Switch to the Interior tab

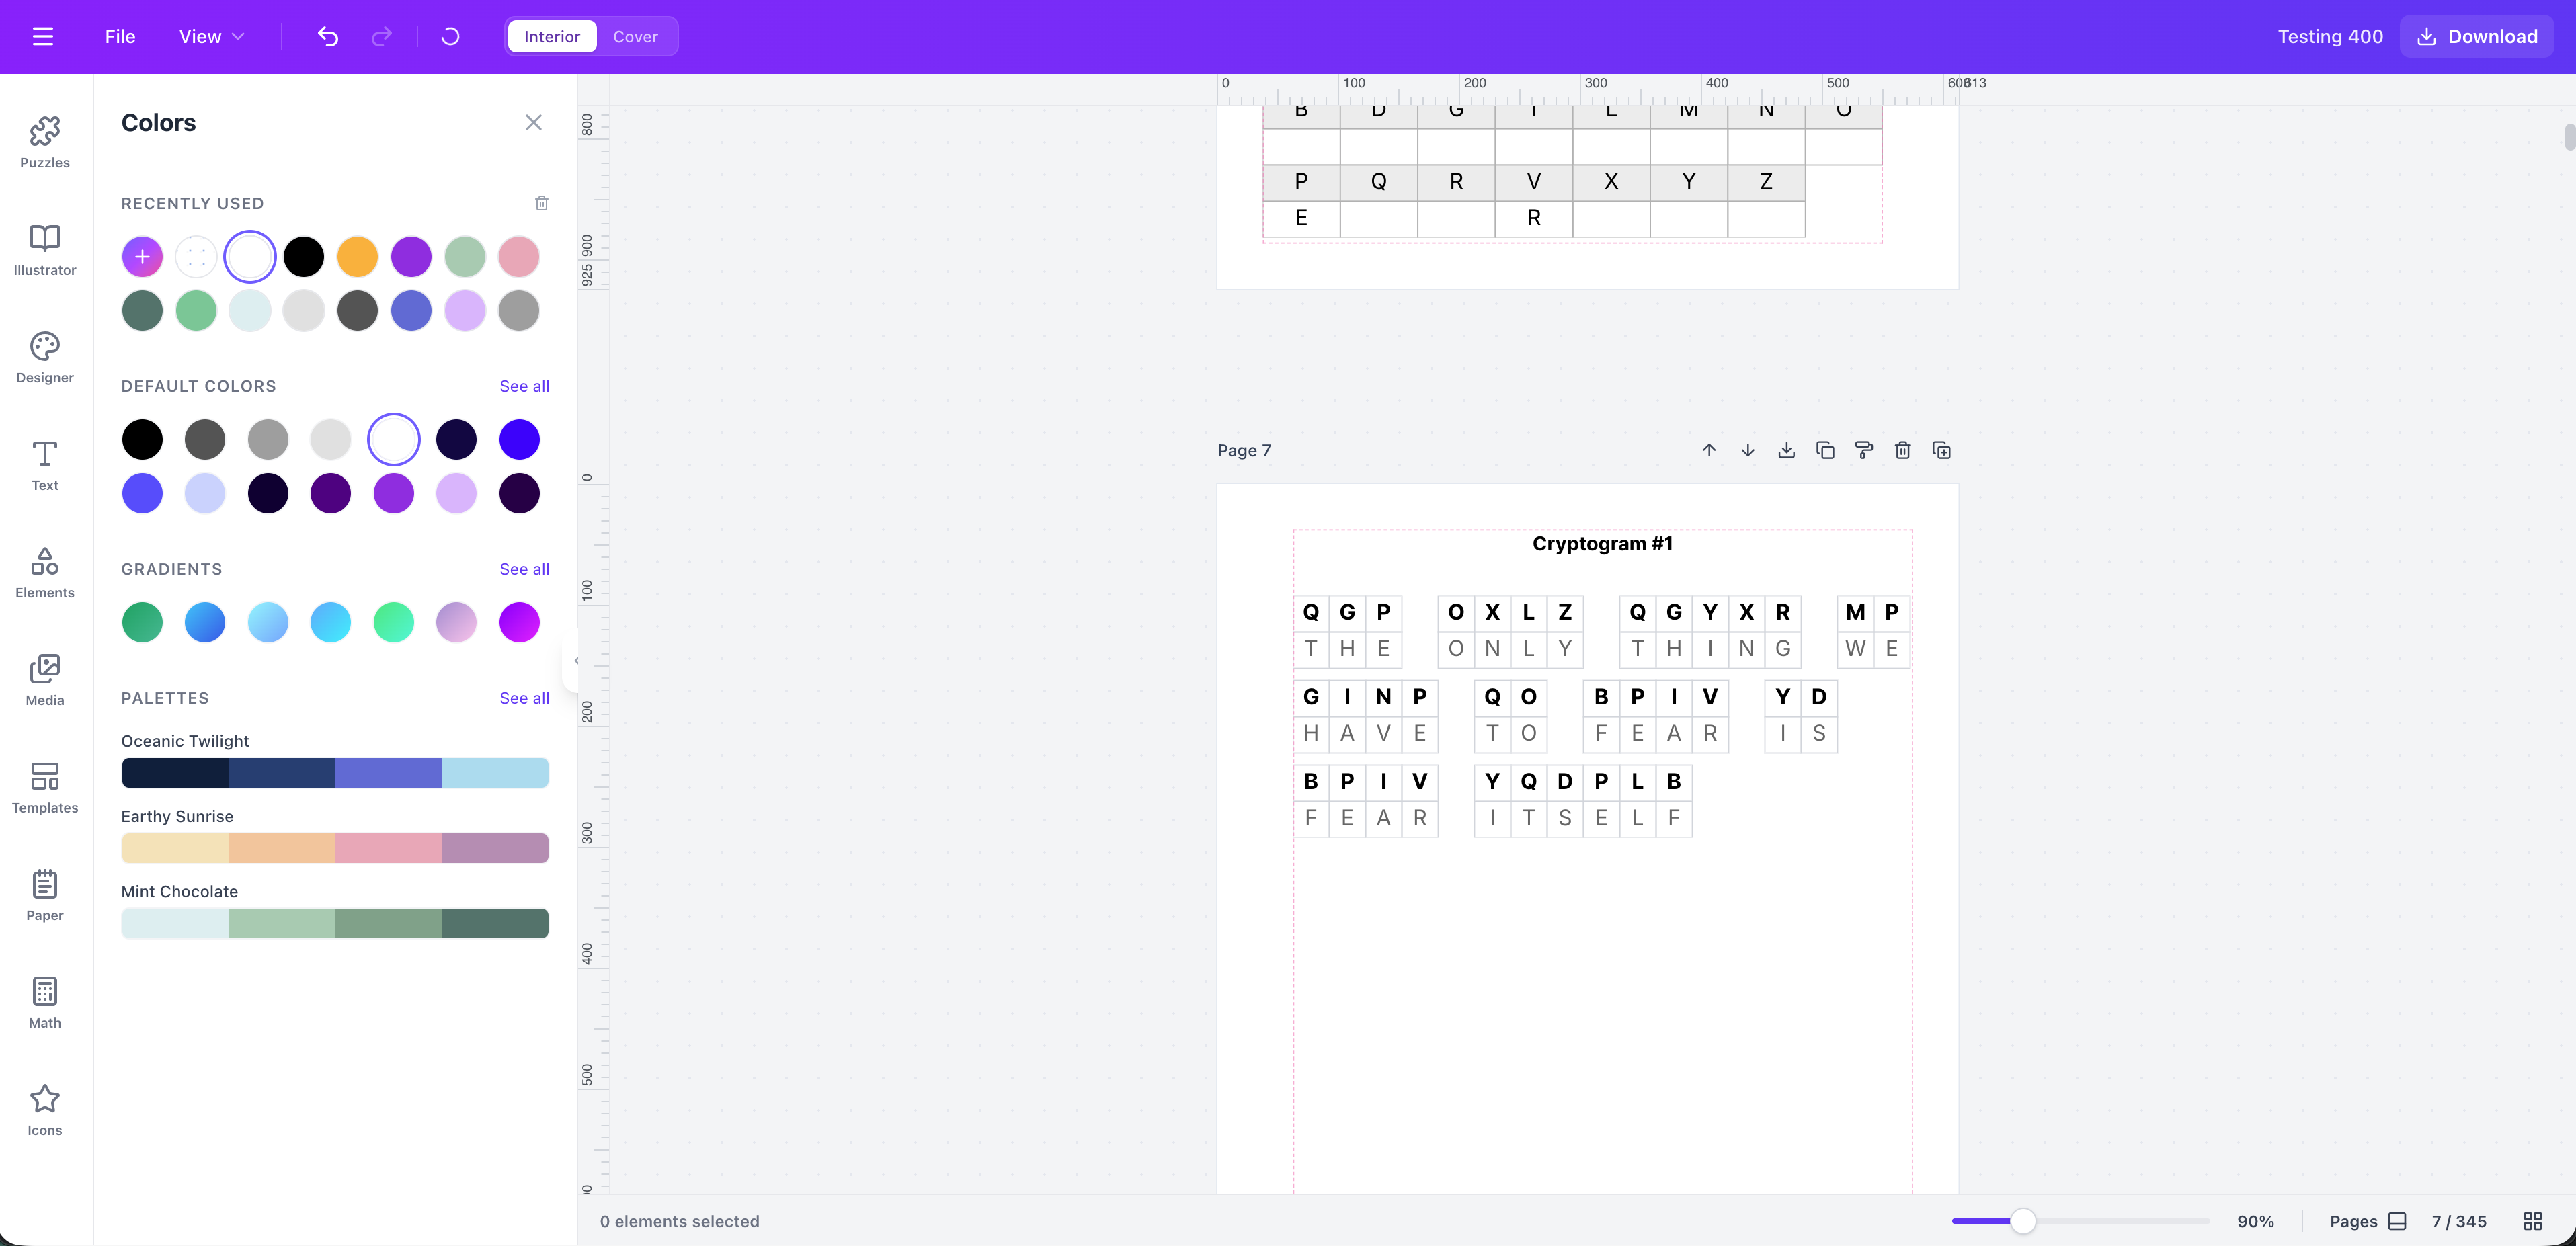tap(551, 36)
